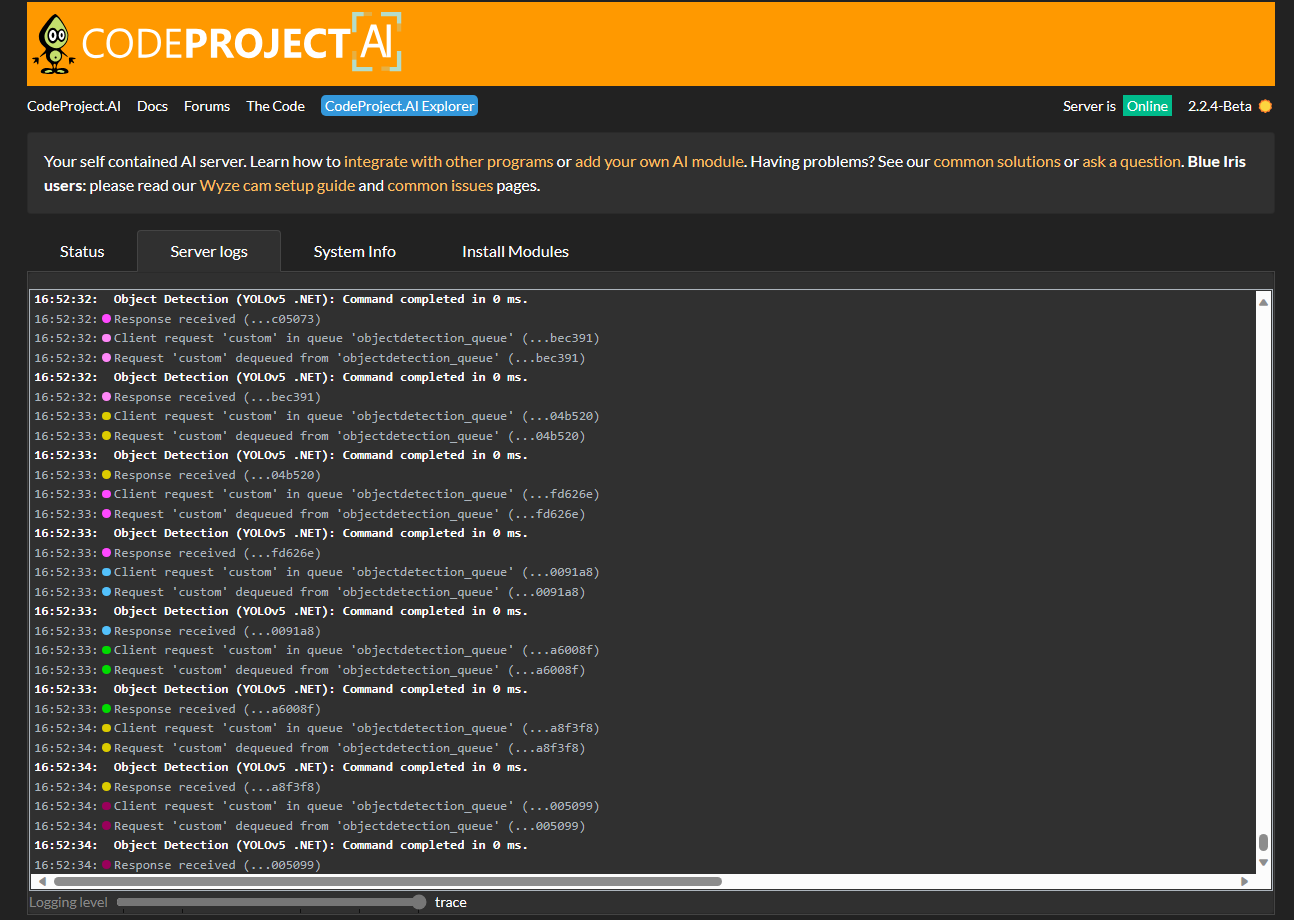The width and height of the screenshot is (1294, 920).
Task: Click the 'Response received (...0091a8)' log line
Action: [178, 631]
